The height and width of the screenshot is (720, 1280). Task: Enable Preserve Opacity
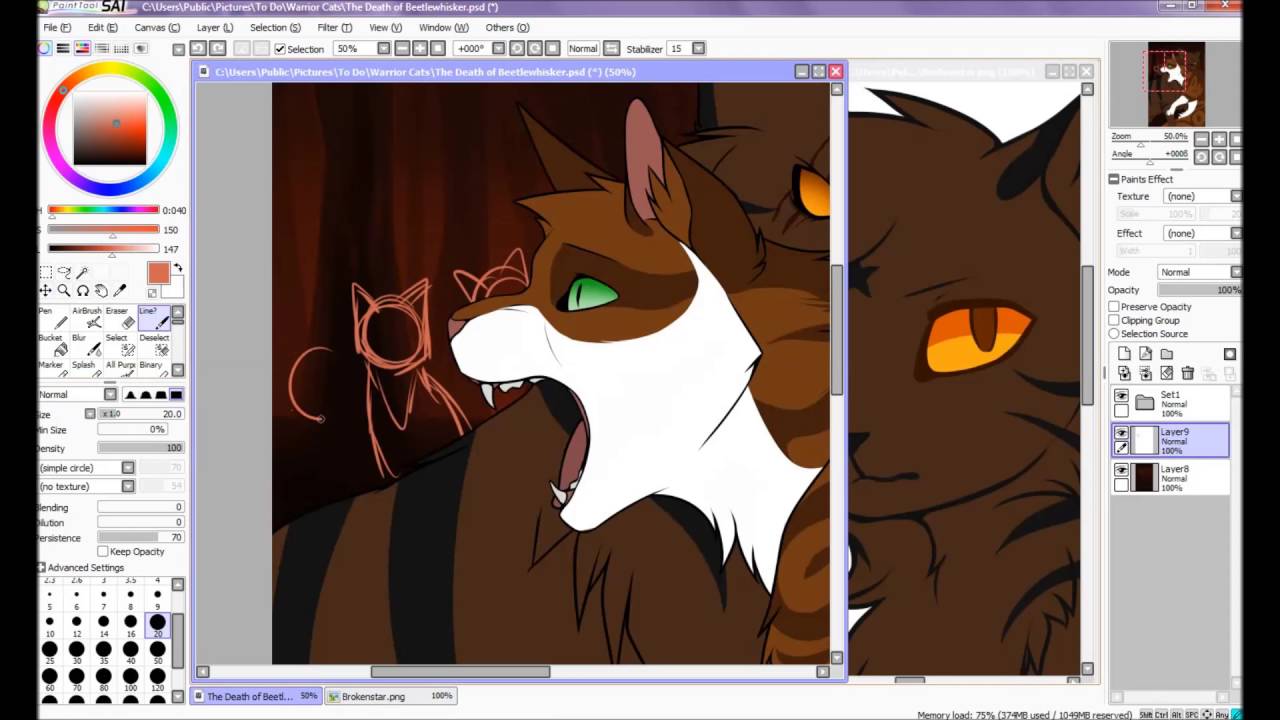point(1114,307)
